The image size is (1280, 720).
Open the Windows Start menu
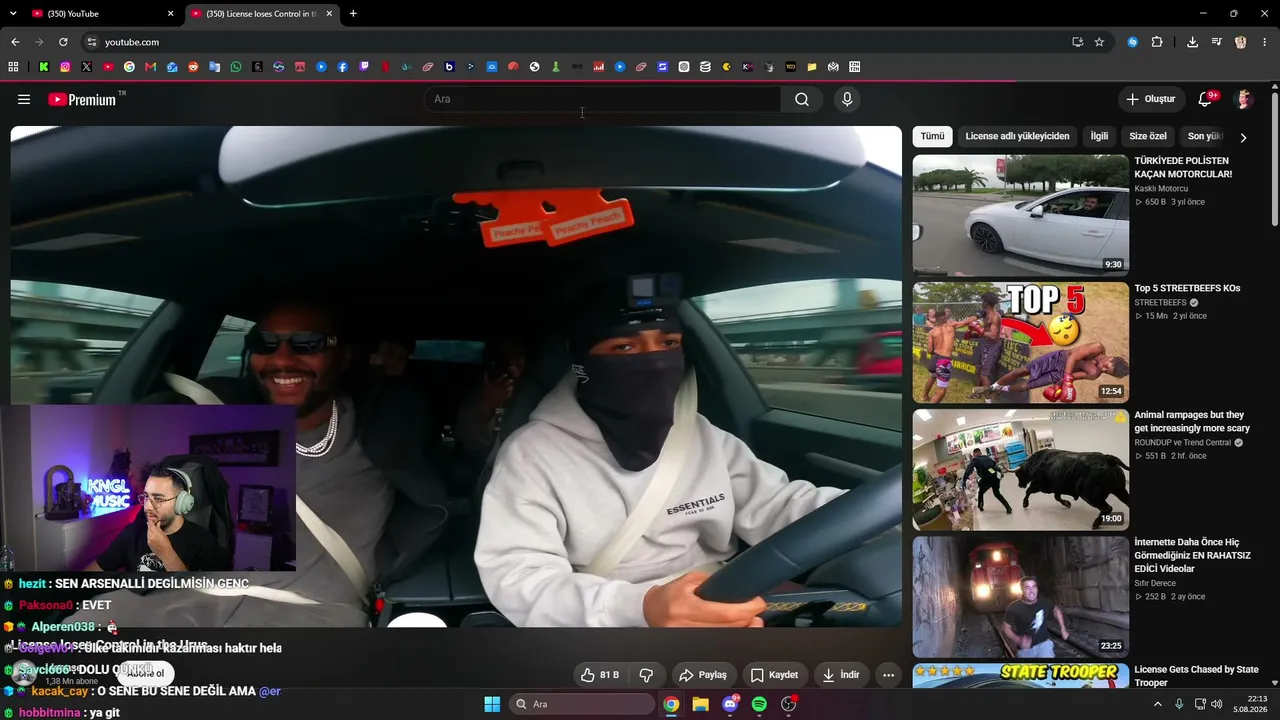pyautogui.click(x=492, y=704)
